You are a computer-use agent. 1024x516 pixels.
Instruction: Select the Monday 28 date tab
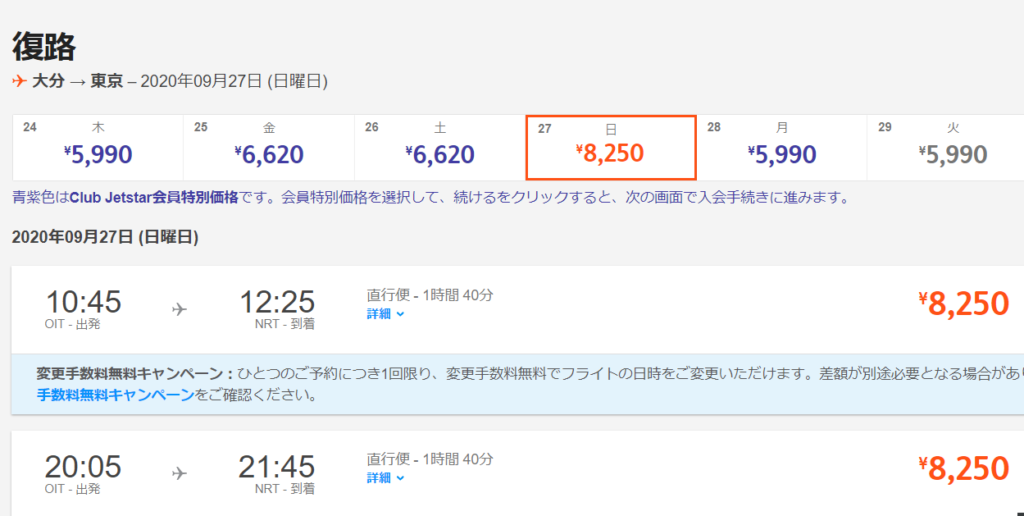coord(781,145)
